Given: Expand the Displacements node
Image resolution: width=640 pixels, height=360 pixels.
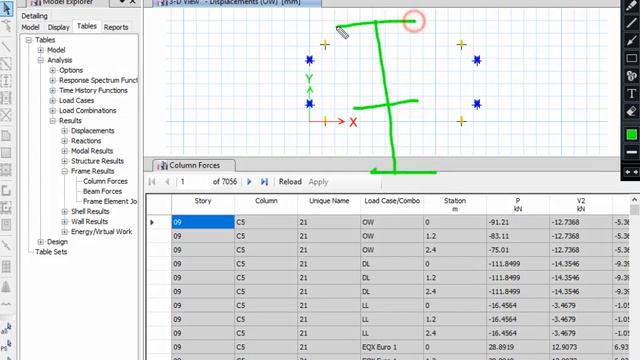Looking at the screenshot, I should point(64,131).
